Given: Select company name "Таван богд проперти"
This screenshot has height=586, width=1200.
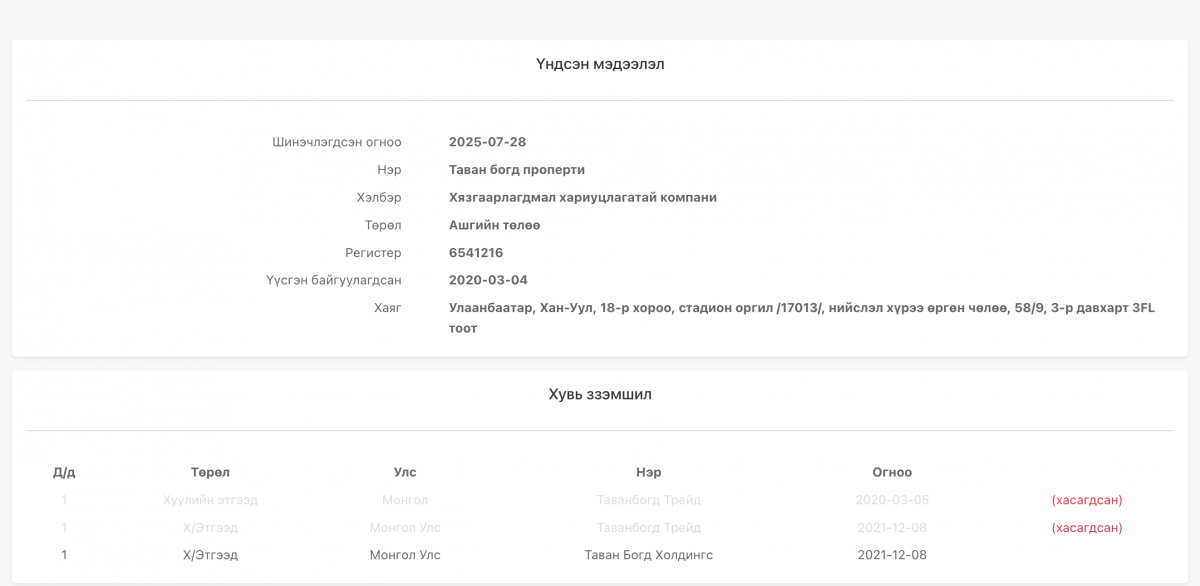Looking at the screenshot, I should click(x=516, y=170).
